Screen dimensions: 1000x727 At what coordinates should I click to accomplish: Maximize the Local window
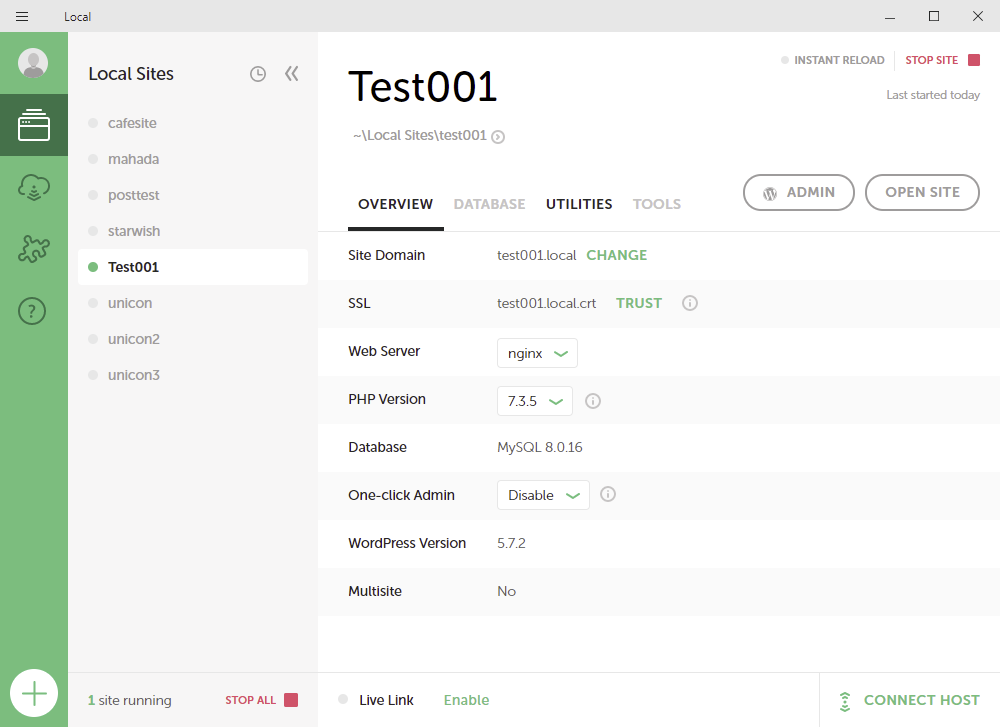(x=934, y=17)
